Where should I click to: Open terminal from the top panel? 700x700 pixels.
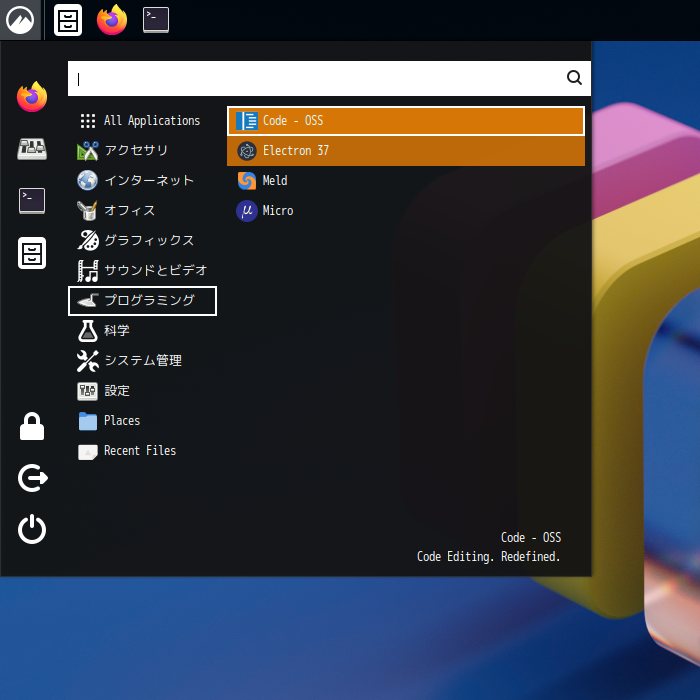click(156, 20)
